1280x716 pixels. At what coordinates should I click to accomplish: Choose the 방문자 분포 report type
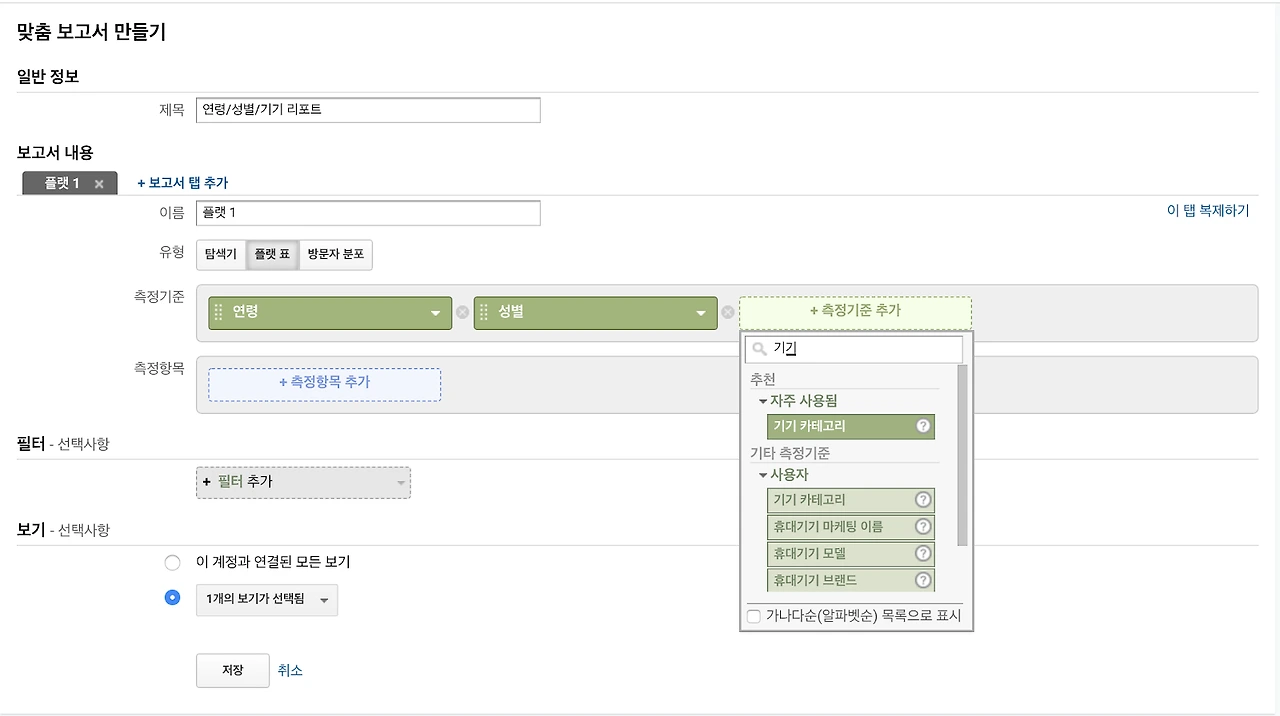click(336, 255)
